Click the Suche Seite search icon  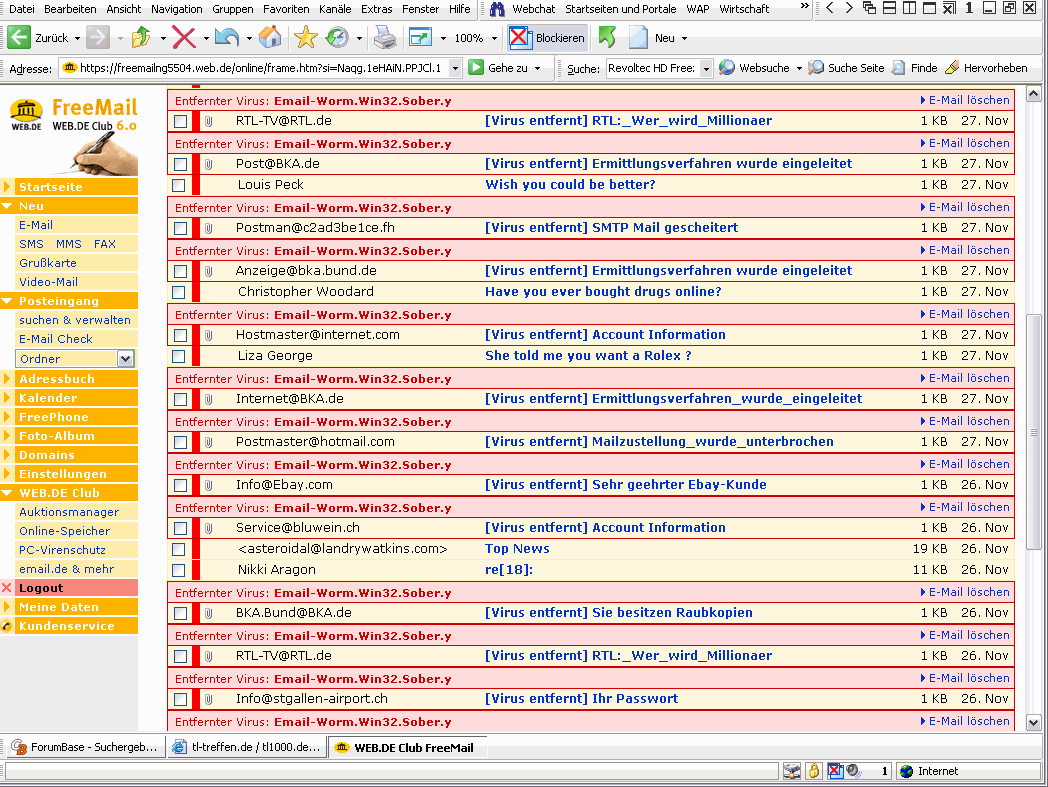(815, 68)
